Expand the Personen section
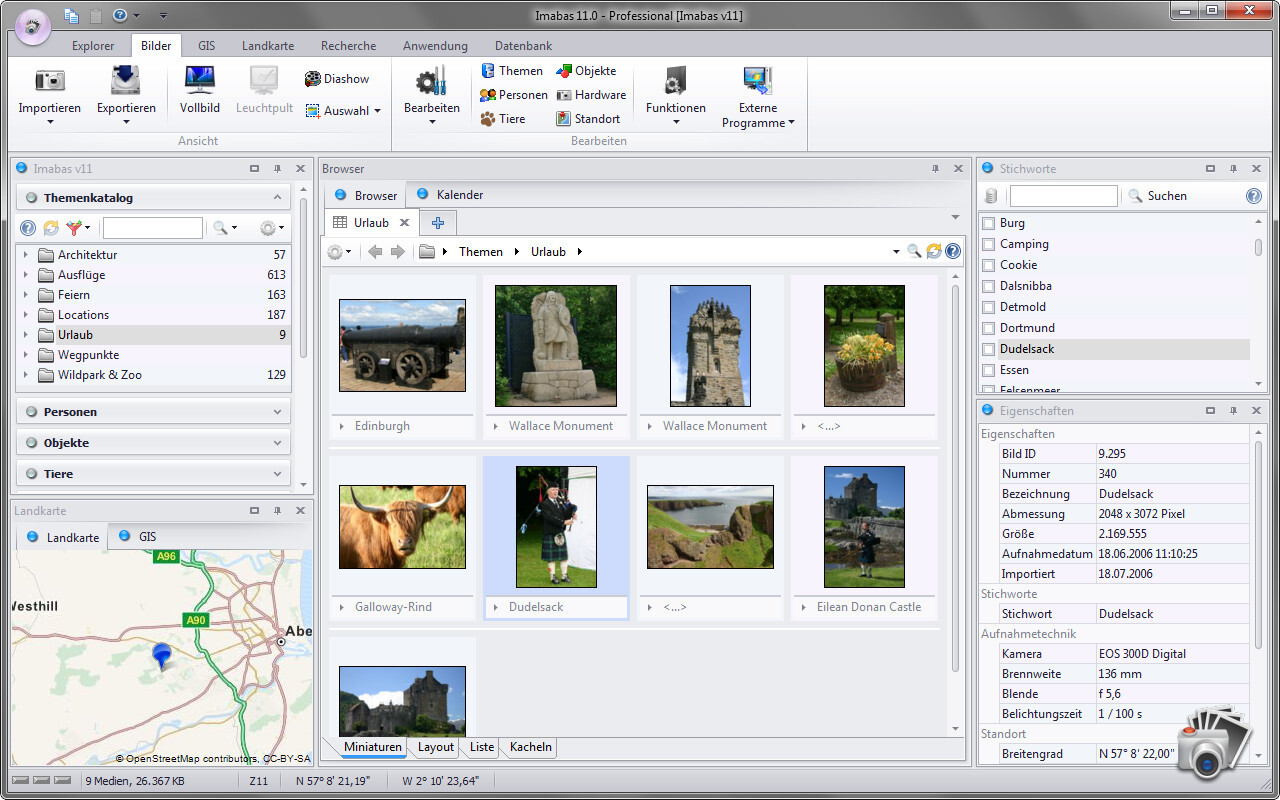The image size is (1280, 800). 153,411
